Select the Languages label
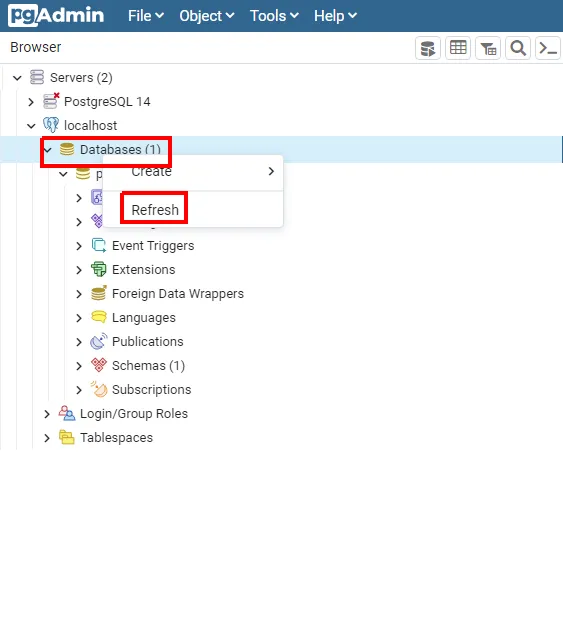563x619 pixels. click(x=144, y=318)
